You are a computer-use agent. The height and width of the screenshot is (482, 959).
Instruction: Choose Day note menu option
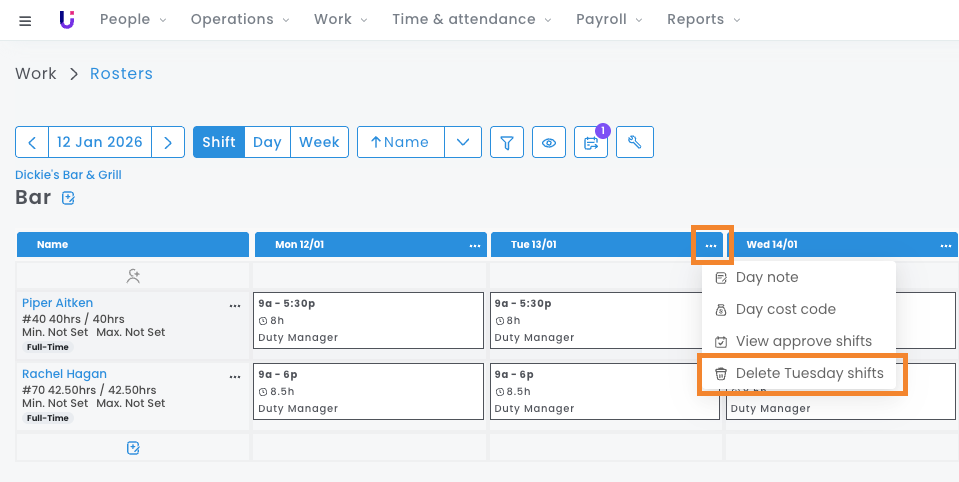click(x=766, y=277)
